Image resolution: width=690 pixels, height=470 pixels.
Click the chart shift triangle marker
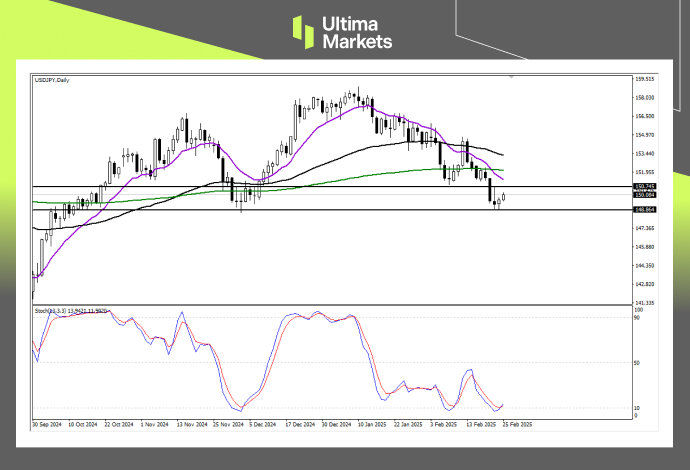tap(512, 77)
